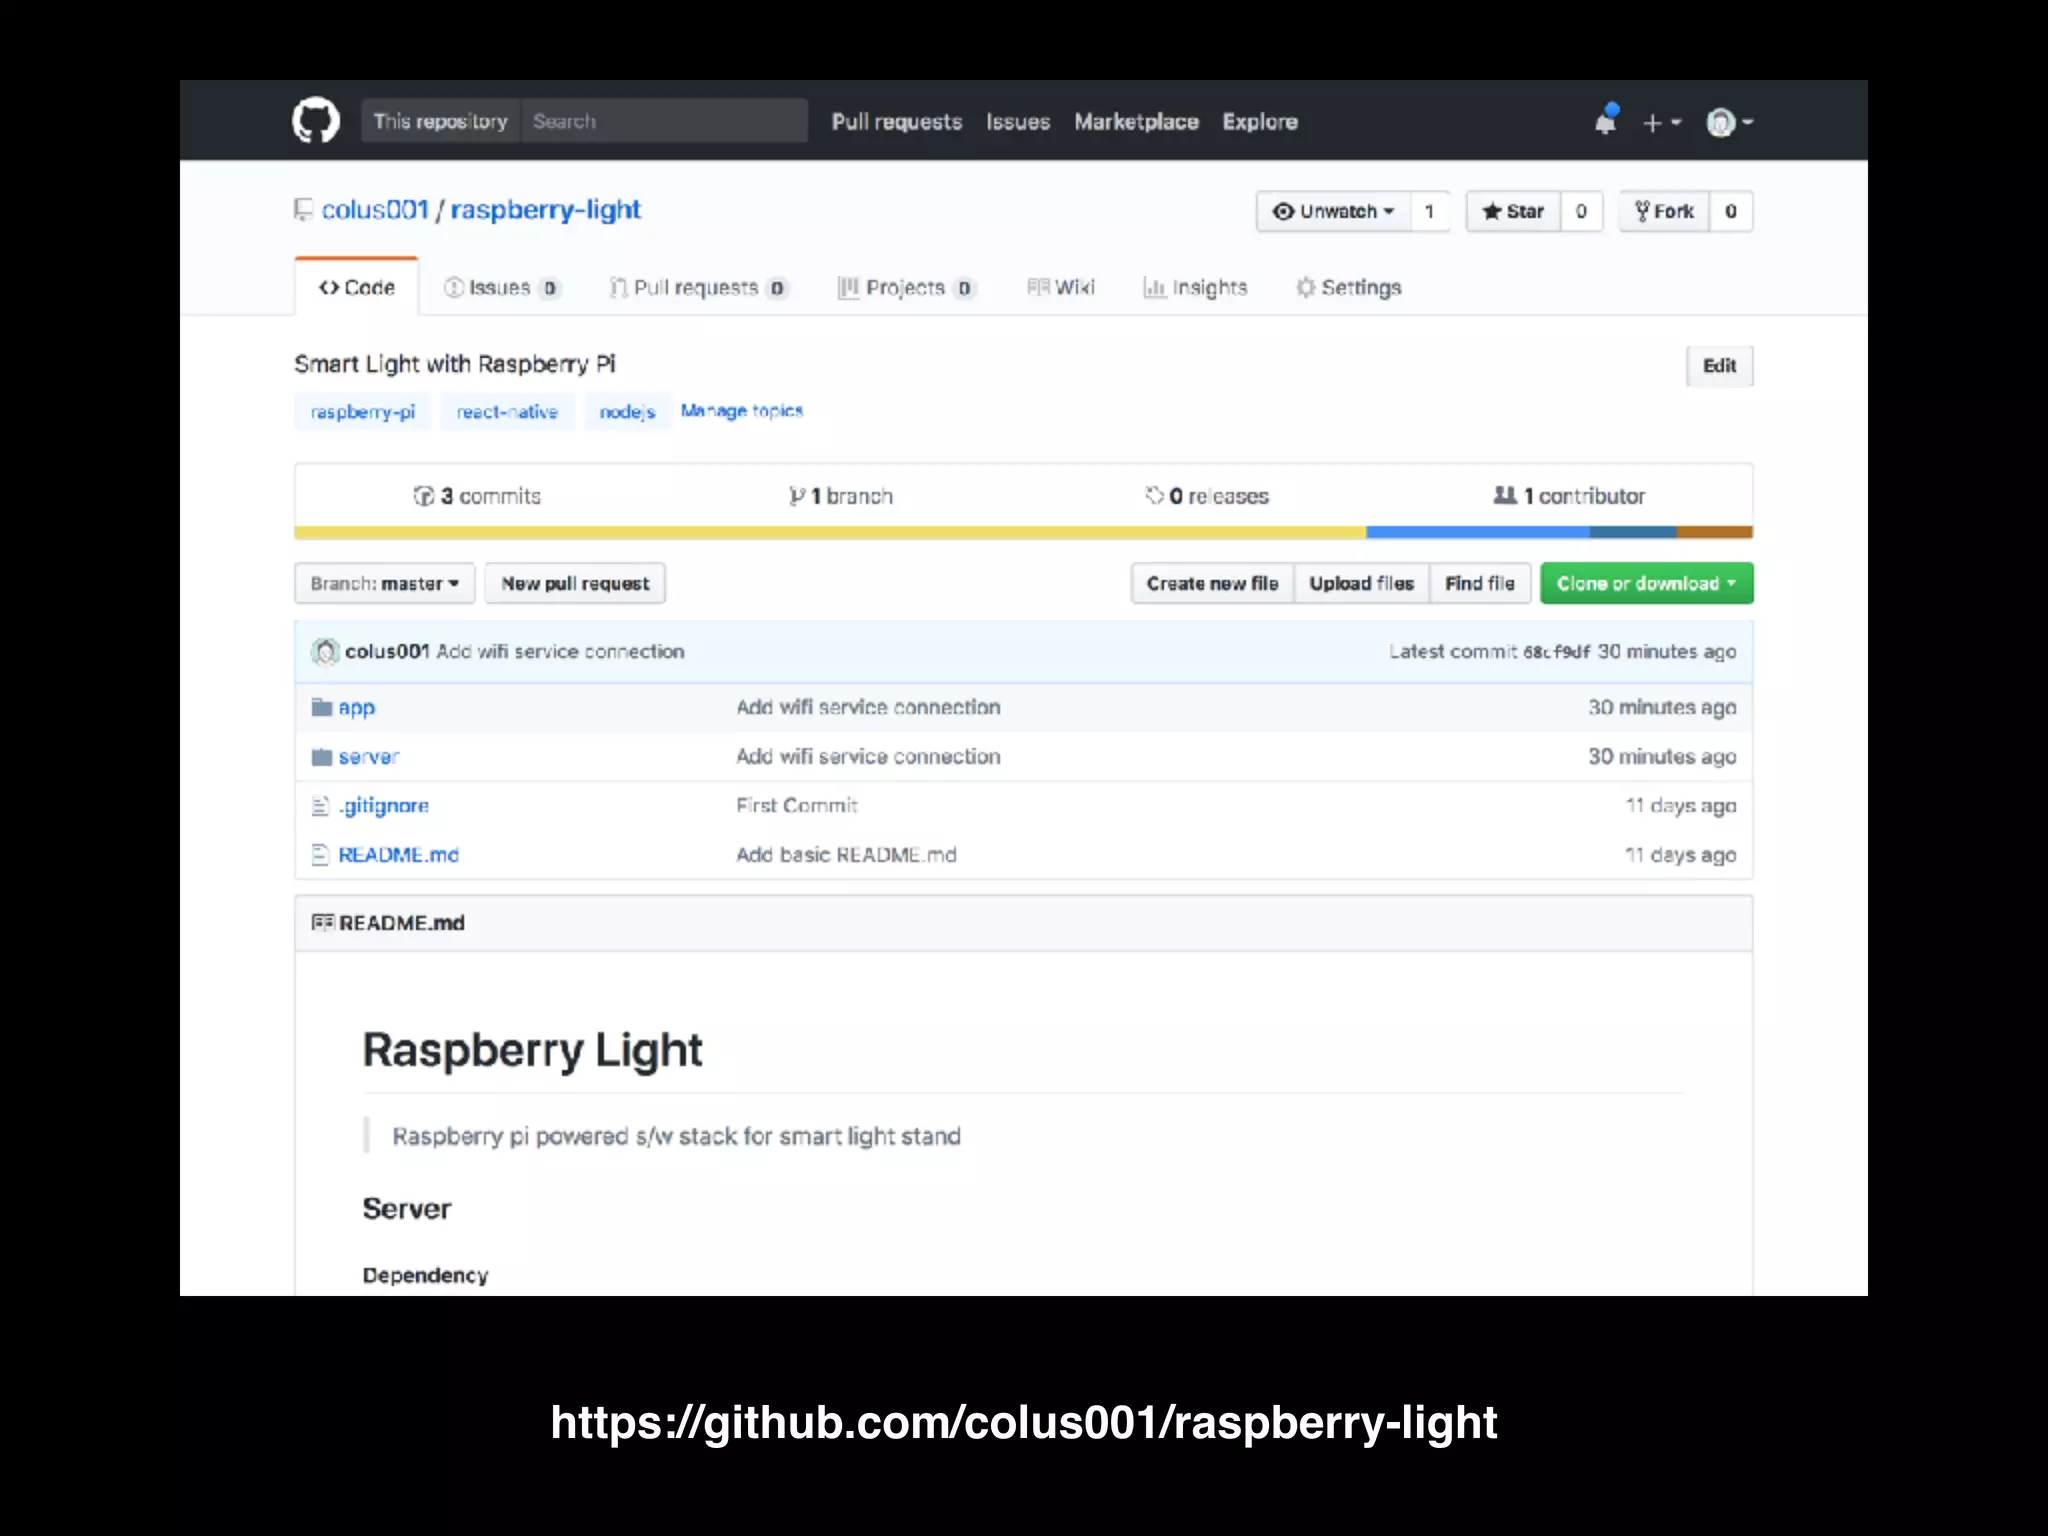Open Marketplace in top navigation
Image resolution: width=2048 pixels, height=1536 pixels.
pos(1136,121)
